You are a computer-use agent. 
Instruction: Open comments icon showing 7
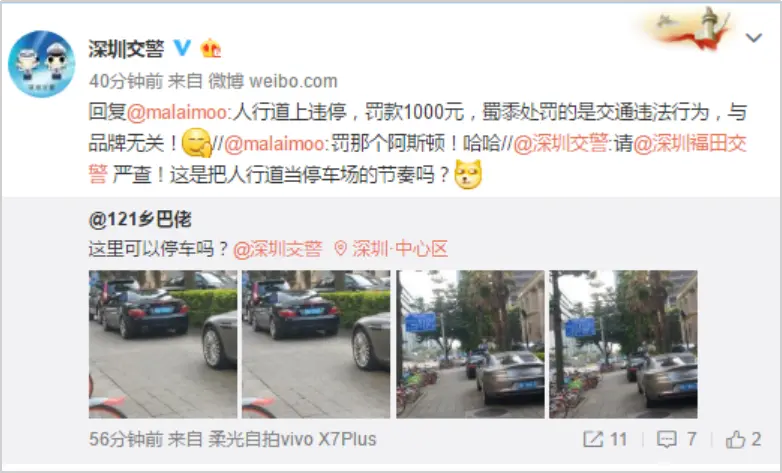(x=666, y=440)
